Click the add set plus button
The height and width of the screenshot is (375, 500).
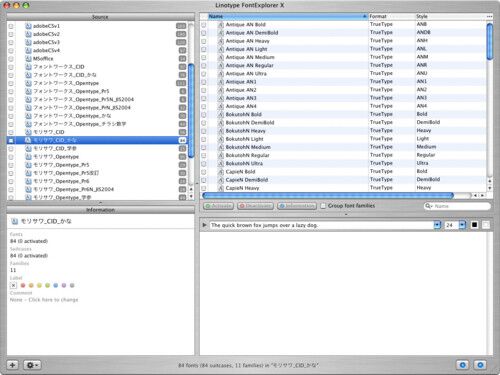(x=13, y=365)
